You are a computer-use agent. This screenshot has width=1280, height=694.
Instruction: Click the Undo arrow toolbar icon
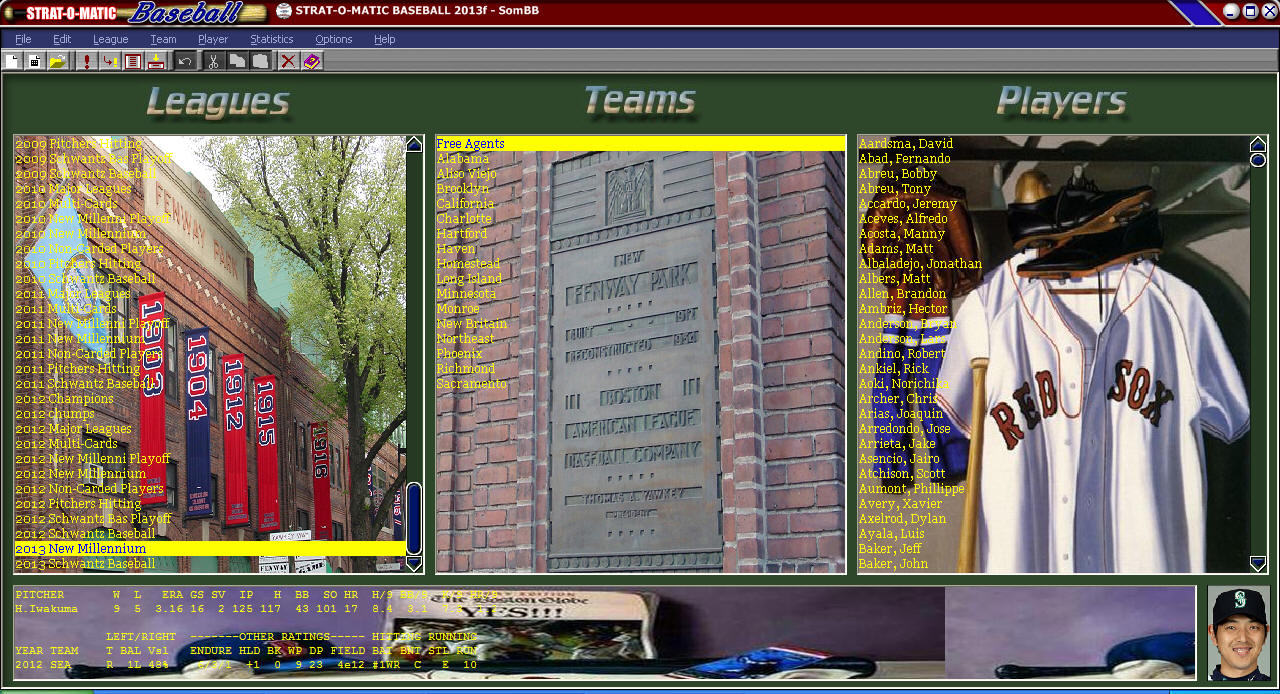[x=185, y=61]
